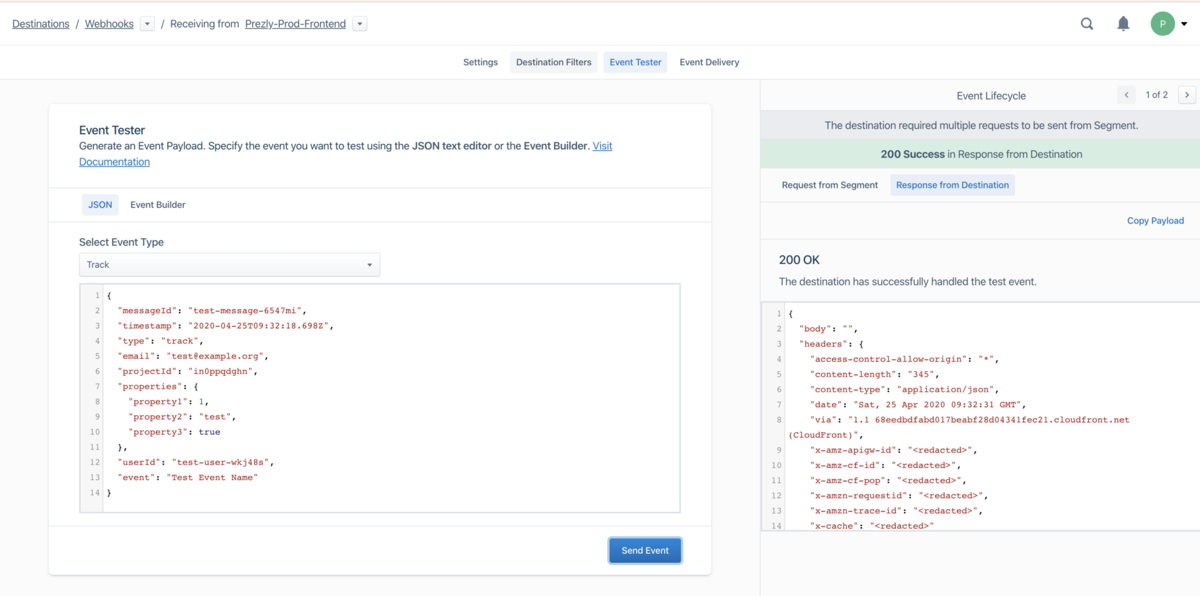Click the 200 OK heading

click(x=799, y=260)
